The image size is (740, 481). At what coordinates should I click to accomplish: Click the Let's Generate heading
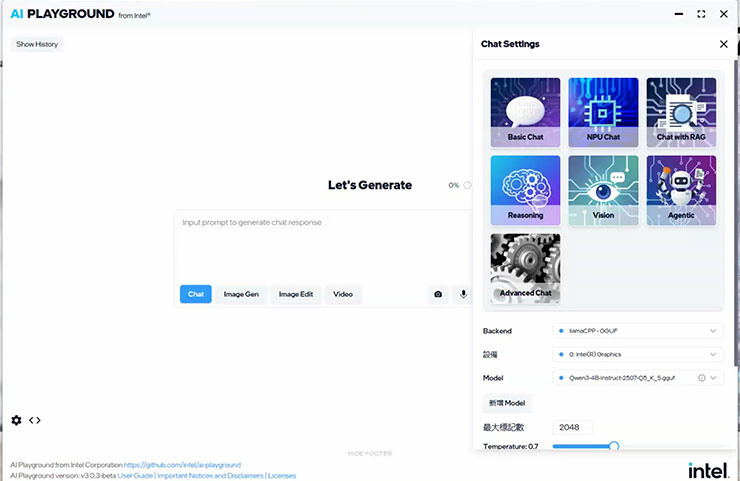[370, 185]
